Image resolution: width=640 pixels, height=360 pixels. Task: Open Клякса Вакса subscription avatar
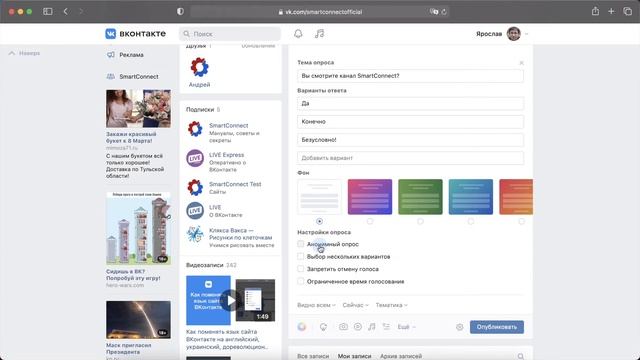pos(195,234)
